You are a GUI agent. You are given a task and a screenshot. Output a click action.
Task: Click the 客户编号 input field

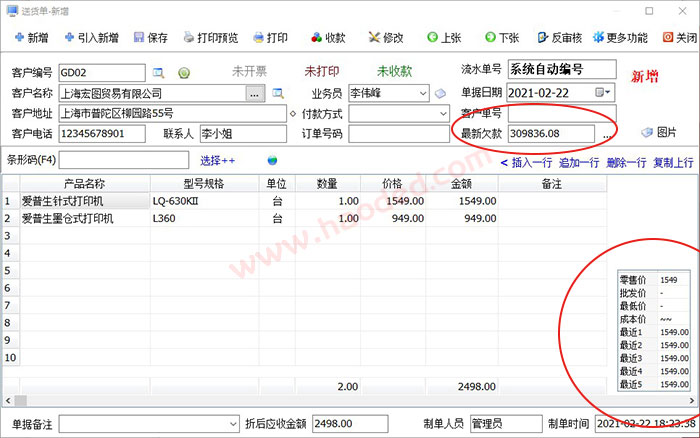(x=102, y=73)
